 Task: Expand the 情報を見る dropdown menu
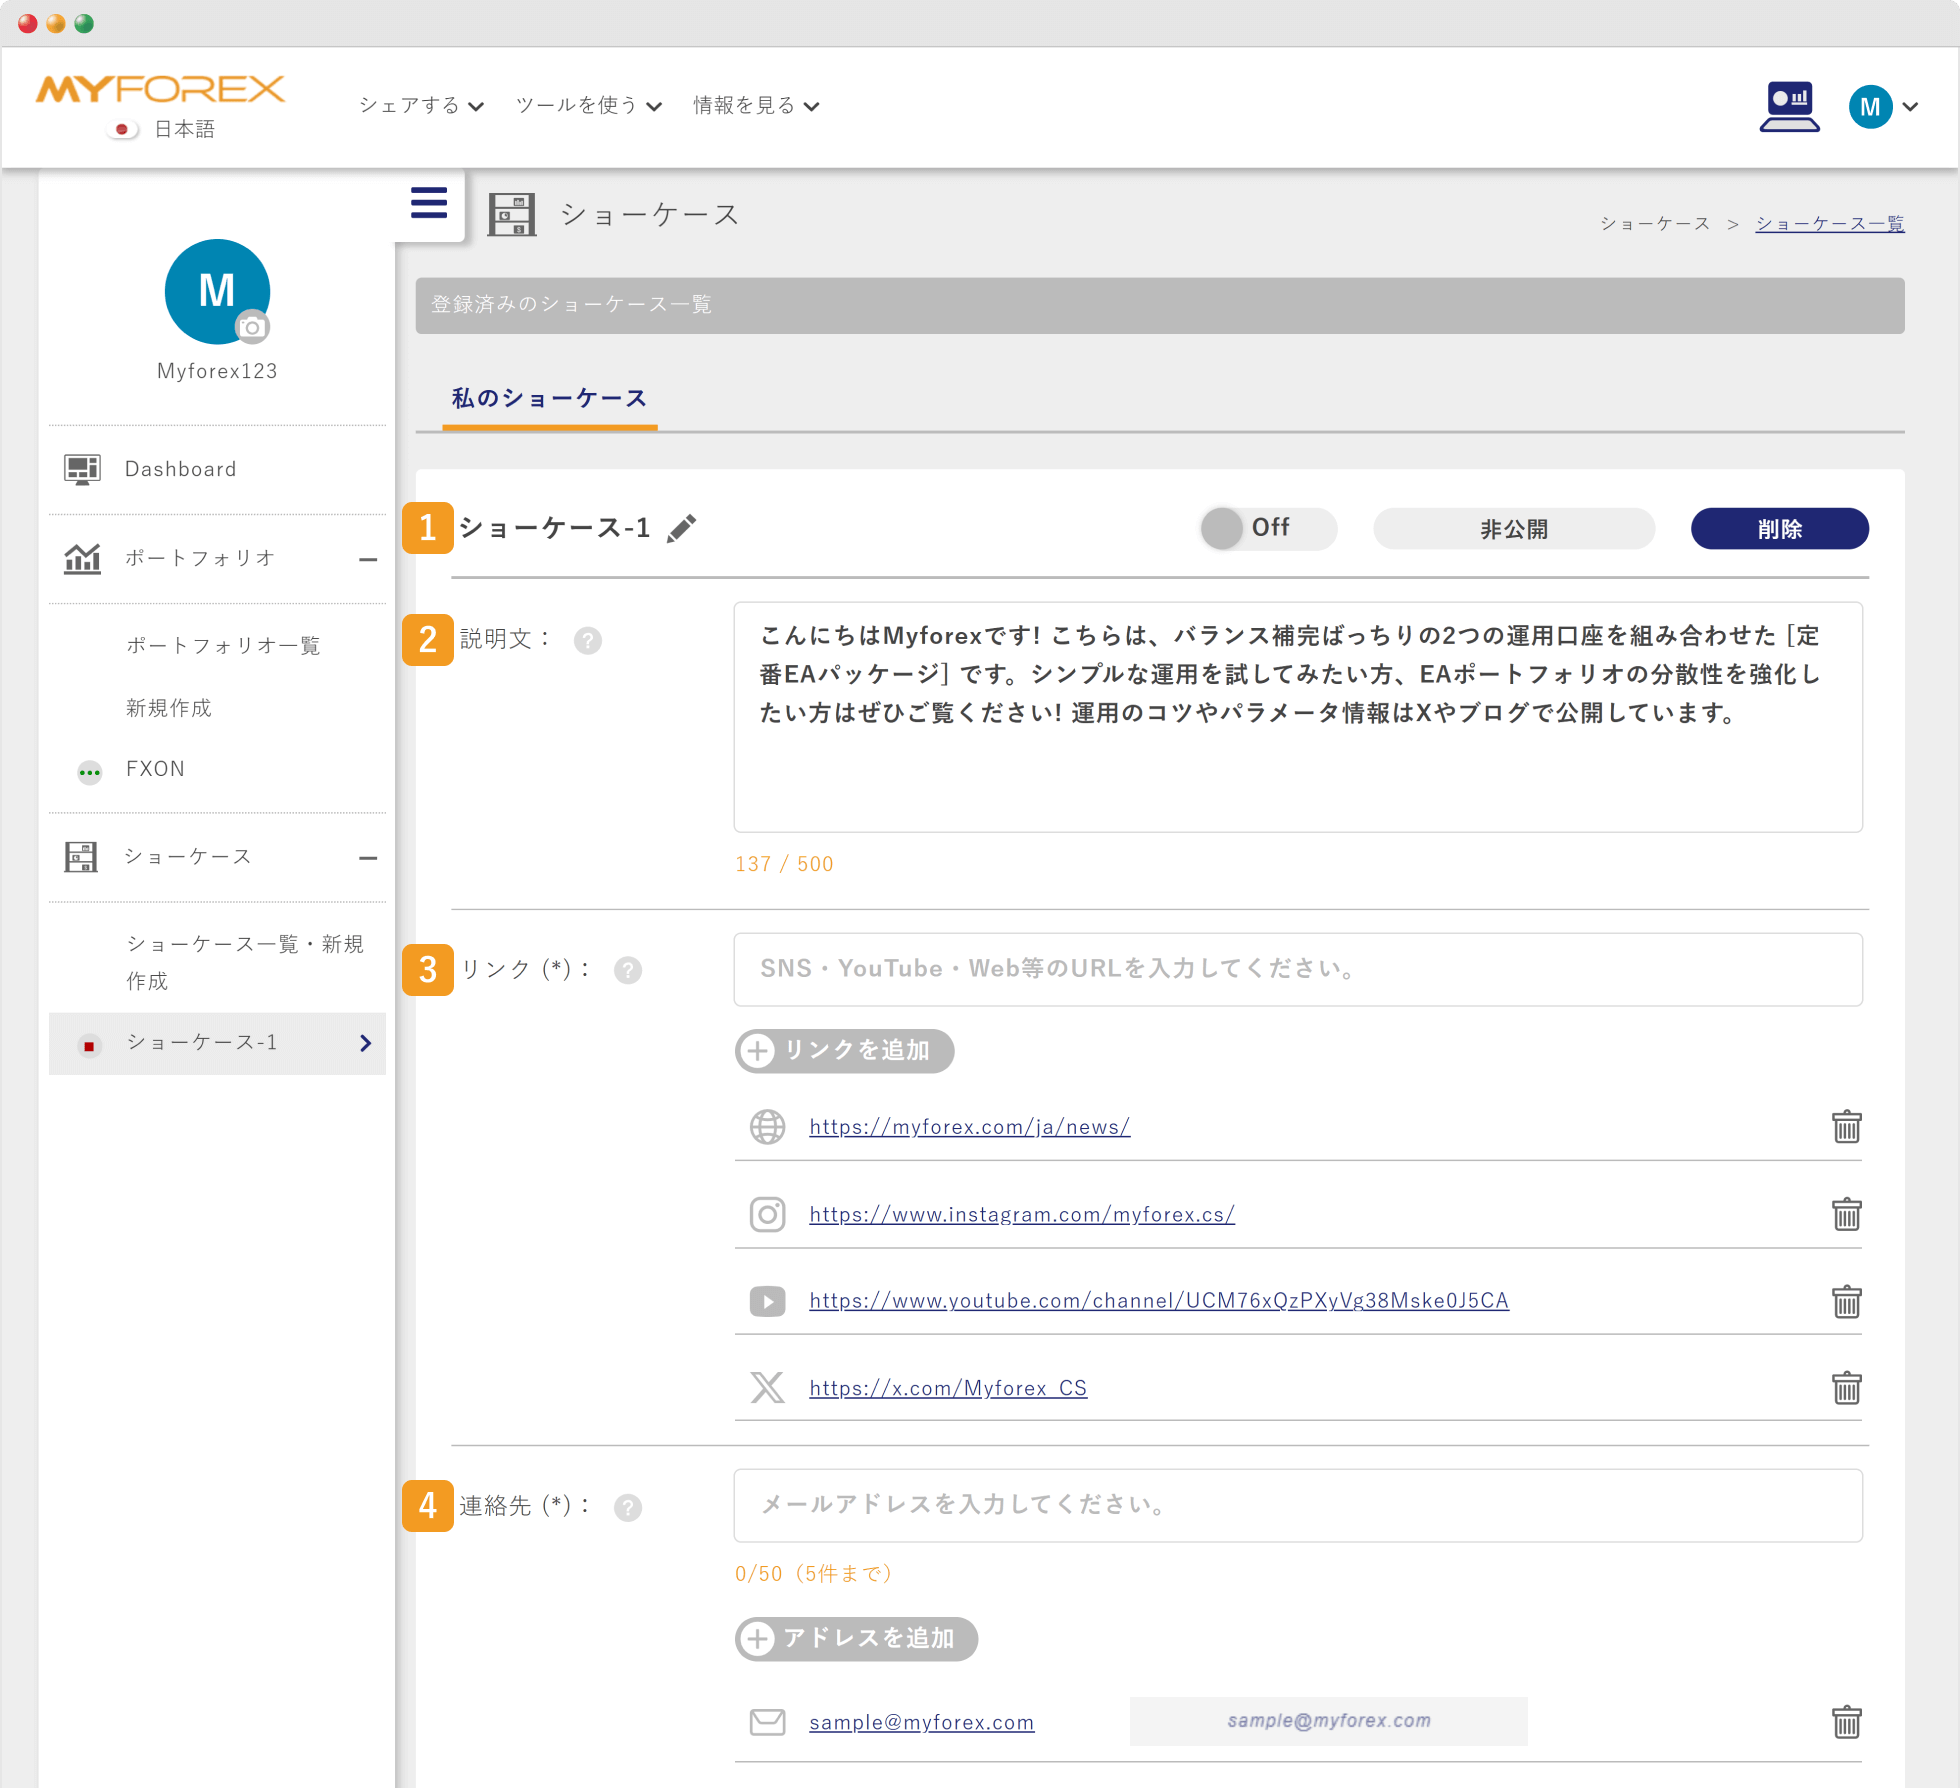(756, 106)
